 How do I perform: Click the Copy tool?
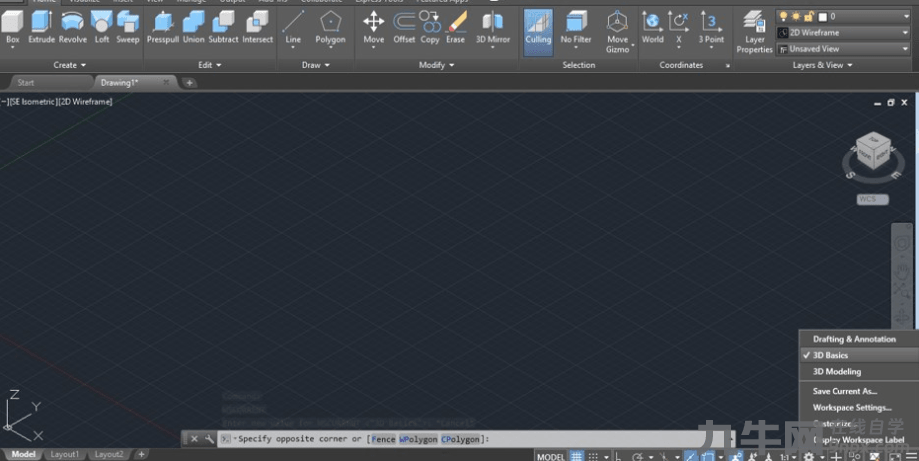pos(430,28)
